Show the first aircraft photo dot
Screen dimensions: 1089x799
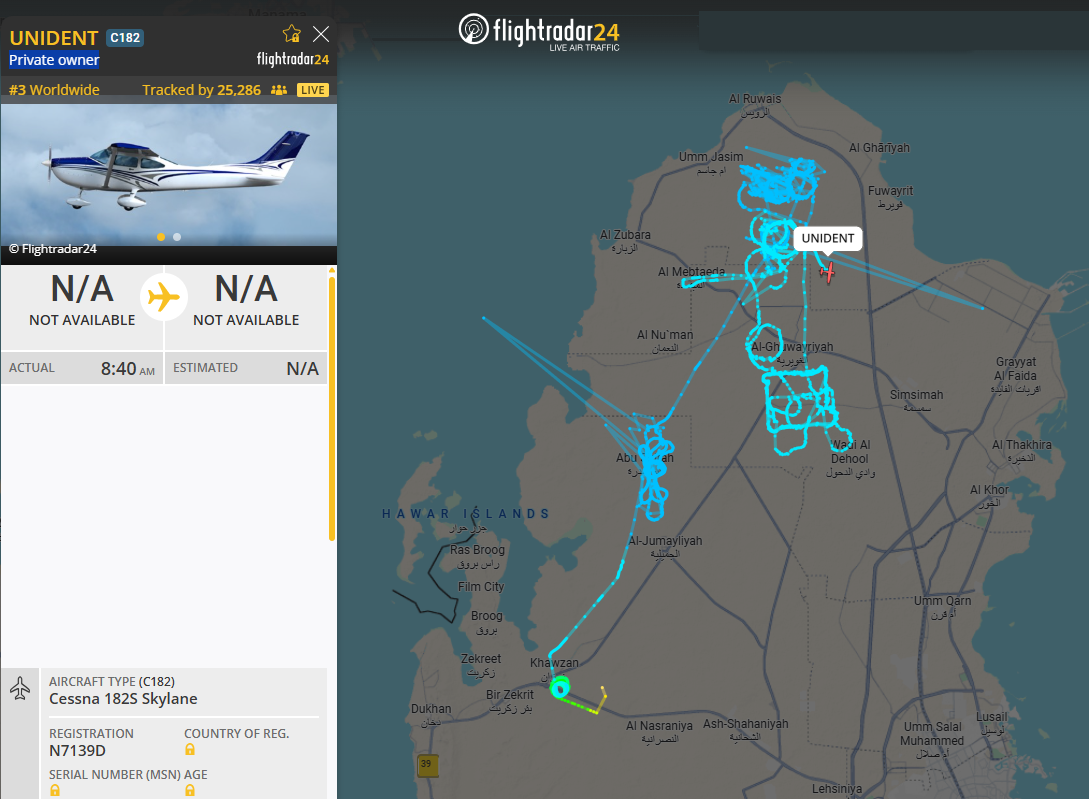(161, 237)
